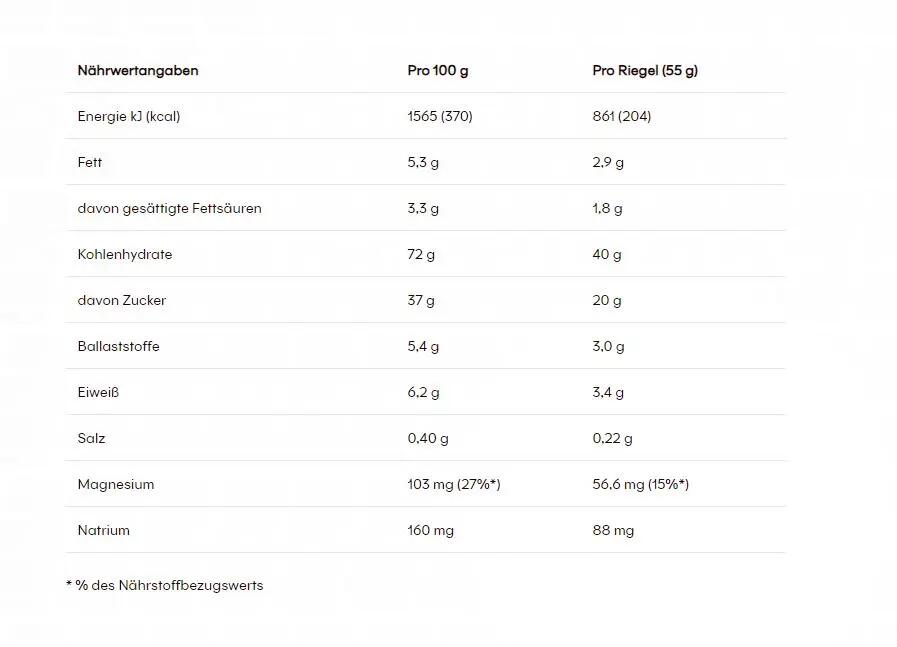Click the 103 mg (27%*) magnesium value

coord(454,485)
